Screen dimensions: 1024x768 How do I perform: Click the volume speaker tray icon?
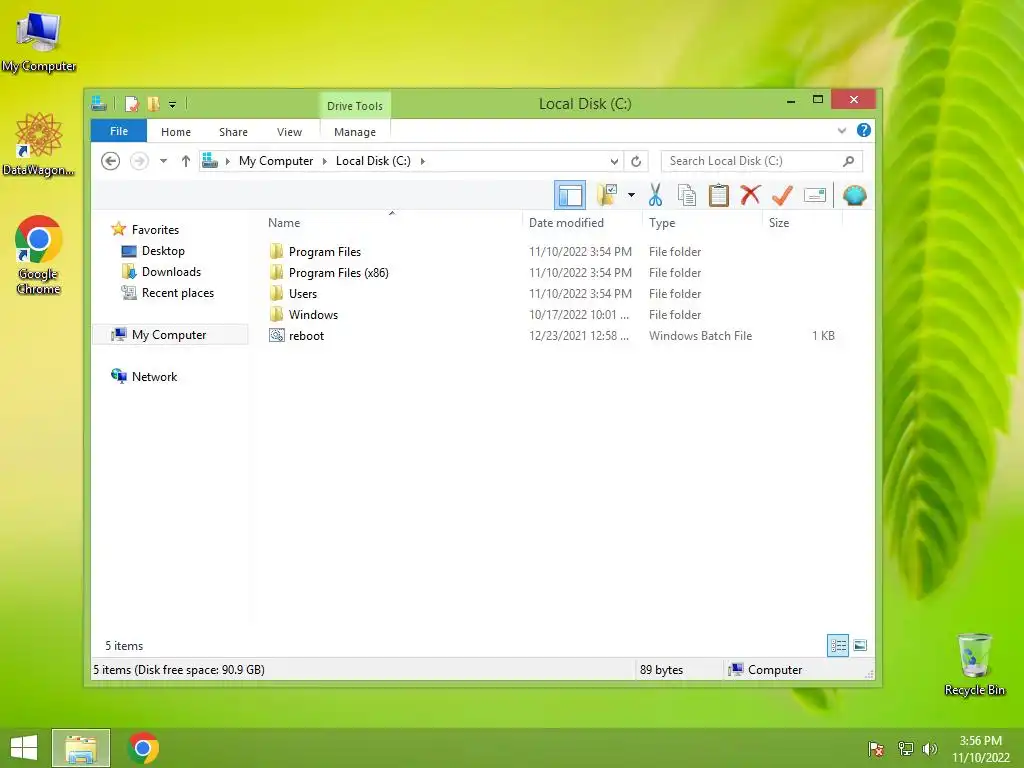point(930,748)
